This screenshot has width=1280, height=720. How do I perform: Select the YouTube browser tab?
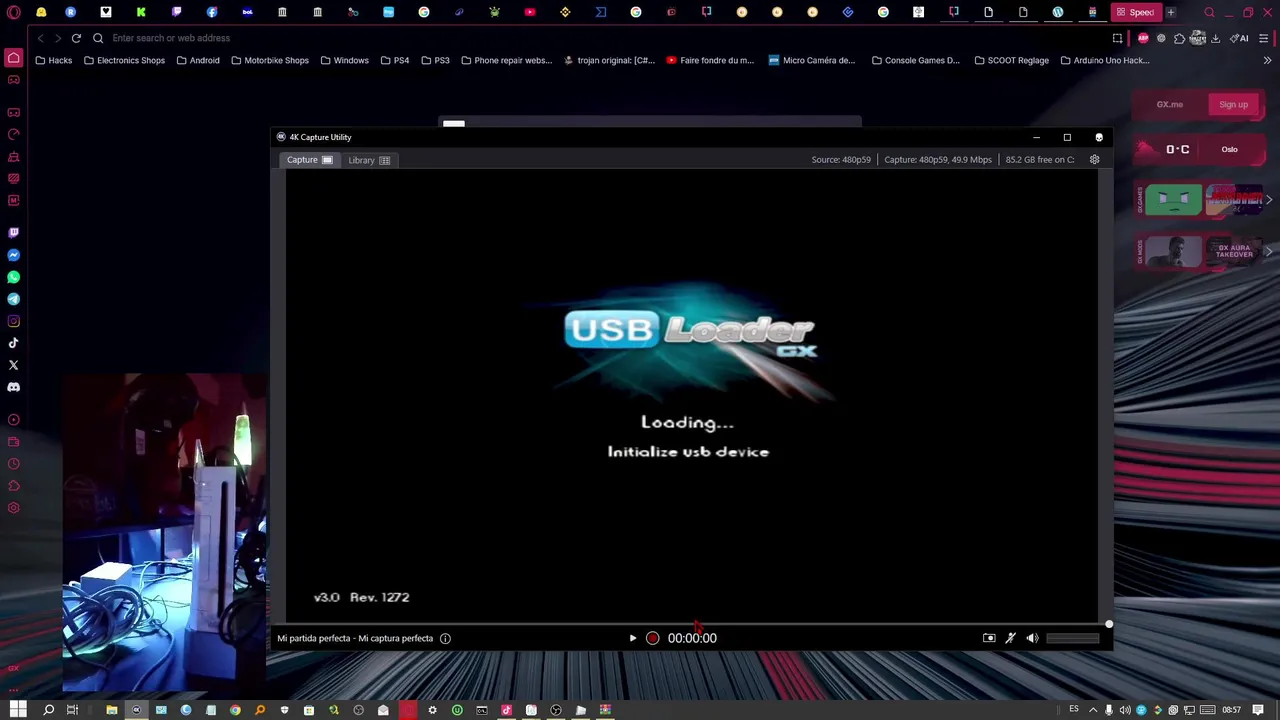(530, 12)
